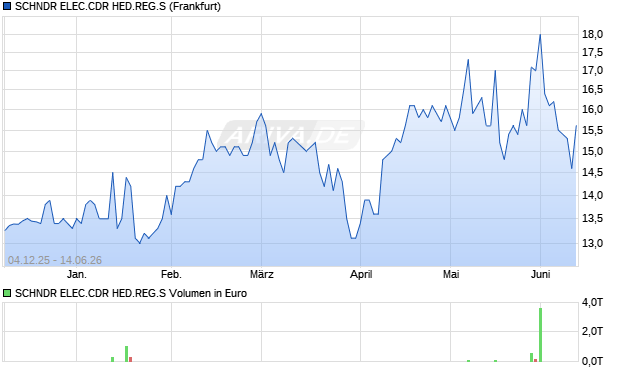Click the 'Feb.' month axis label
620x371 pixels.
pos(171,274)
